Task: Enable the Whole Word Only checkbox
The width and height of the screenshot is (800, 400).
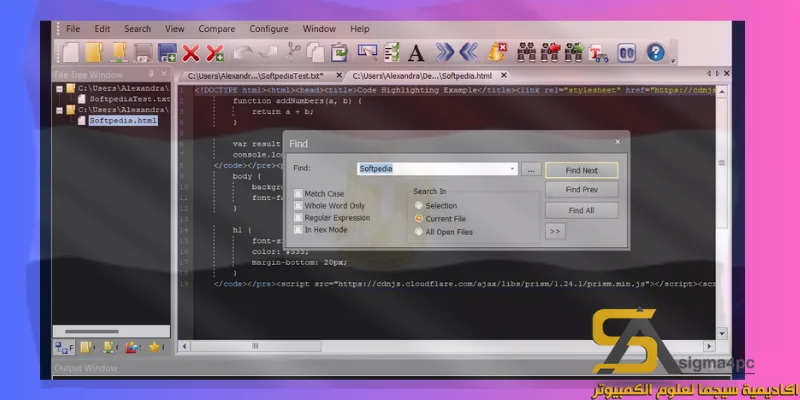Action: pyautogui.click(x=298, y=206)
